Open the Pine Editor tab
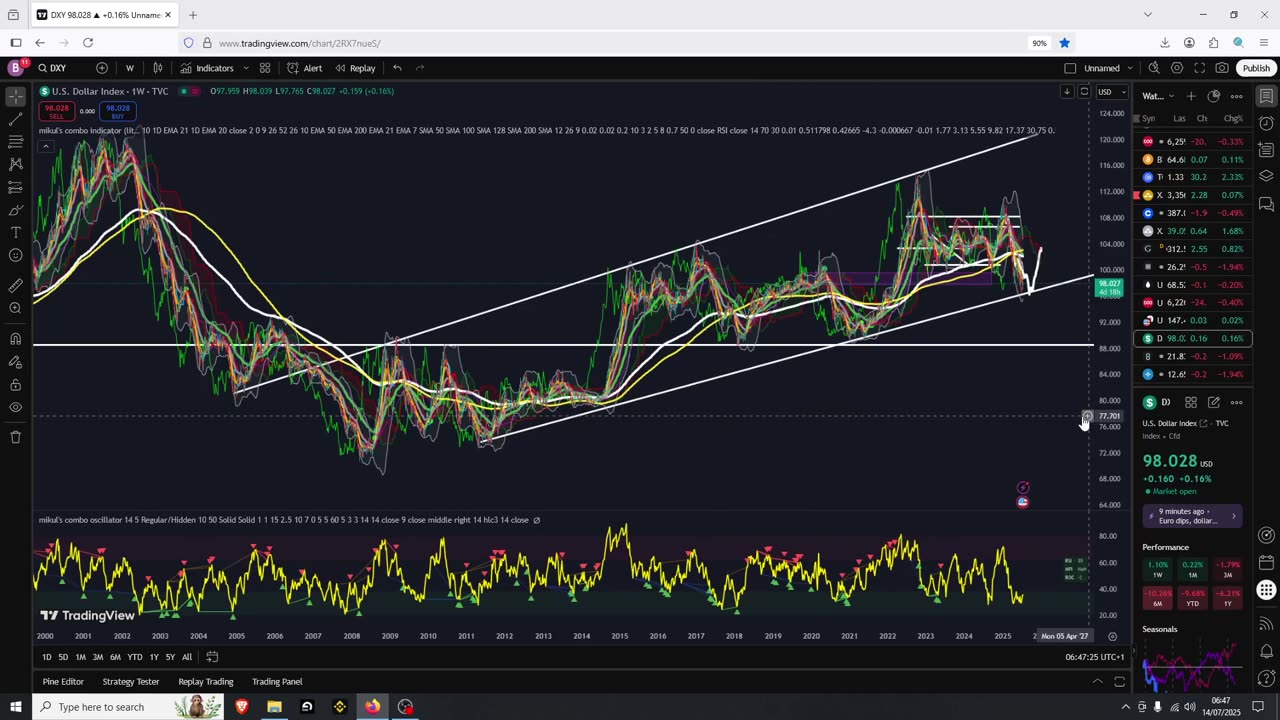 click(x=63, y=682)
